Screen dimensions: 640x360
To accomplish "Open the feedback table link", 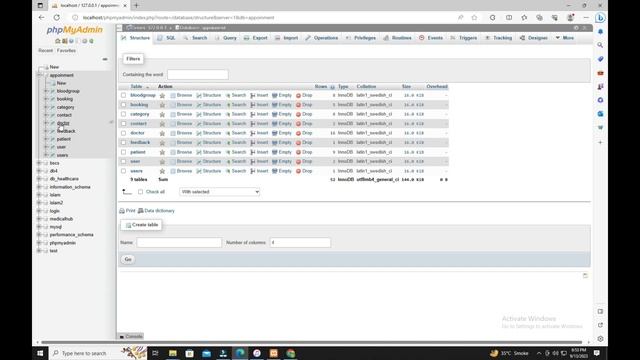I will [140, 142].
